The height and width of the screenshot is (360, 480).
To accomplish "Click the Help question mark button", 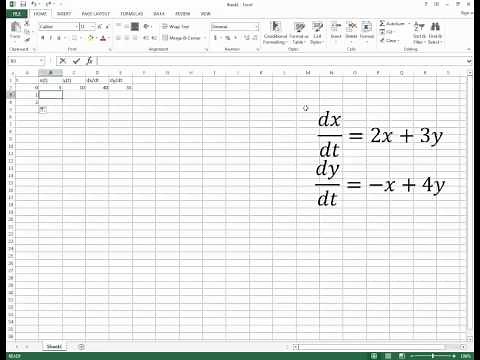I will point(426,4).
